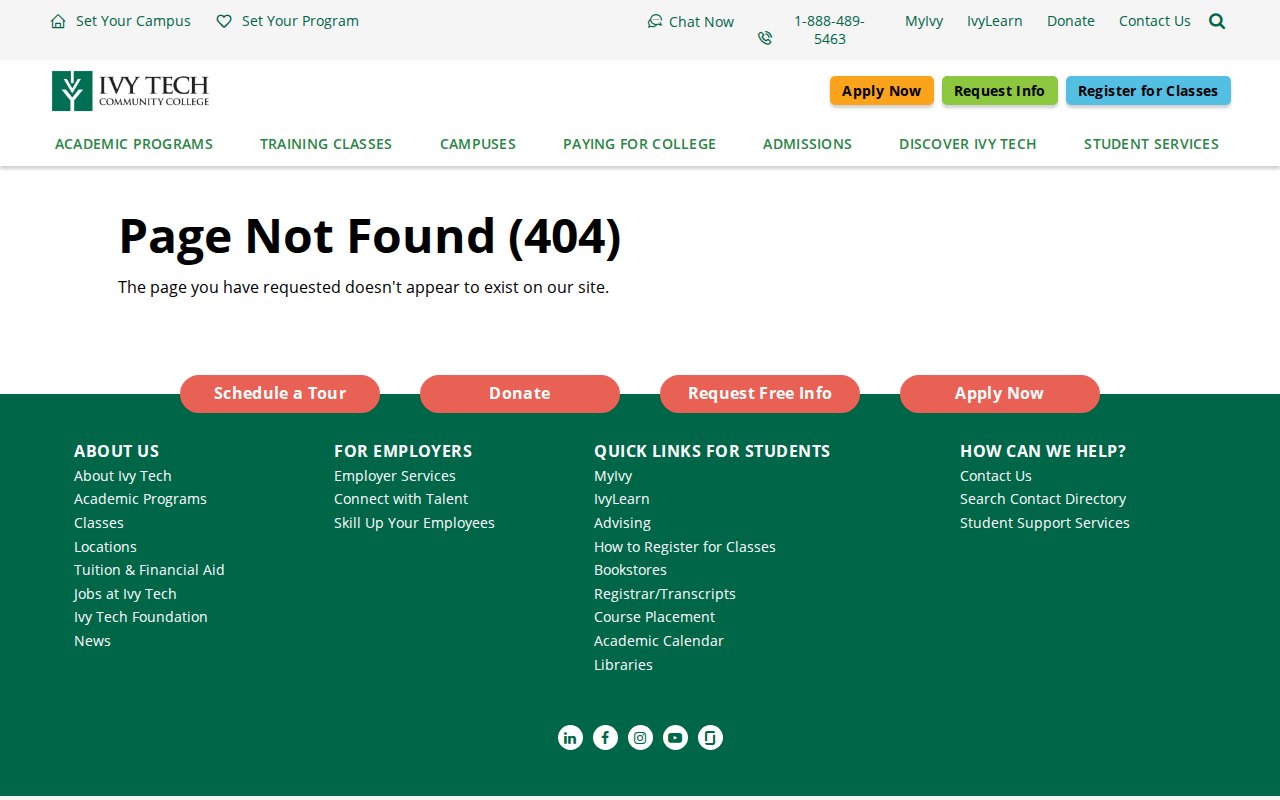Click the Chat Now bubble icon
The image size is (1280, 800).
pyautogui.click(x=655, y=21)
